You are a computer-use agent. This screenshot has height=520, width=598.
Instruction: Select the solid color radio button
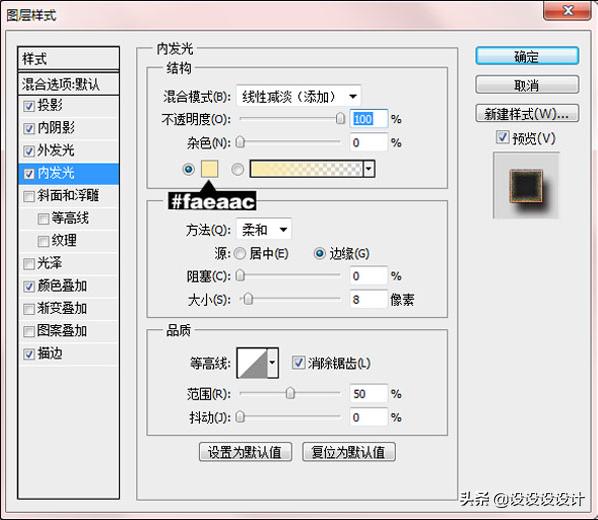(189, 169)
